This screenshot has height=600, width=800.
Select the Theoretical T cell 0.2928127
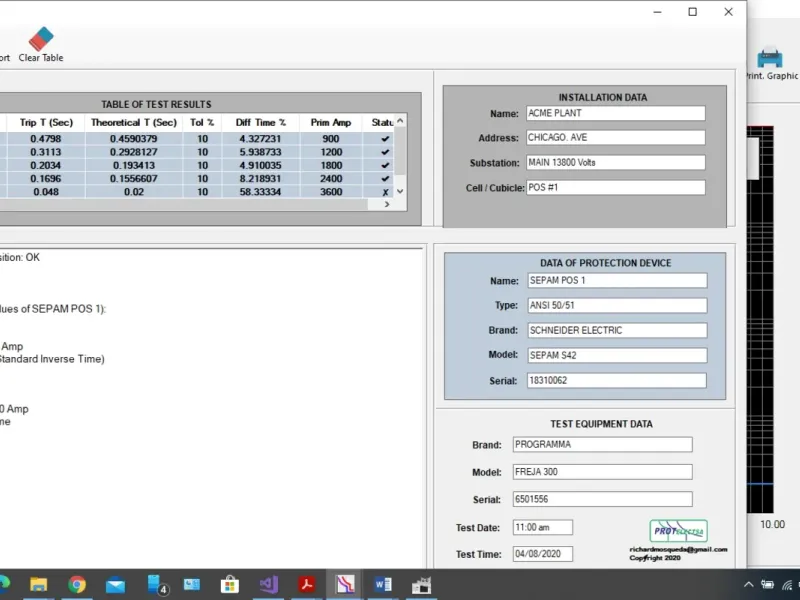(x=134, y=152)
